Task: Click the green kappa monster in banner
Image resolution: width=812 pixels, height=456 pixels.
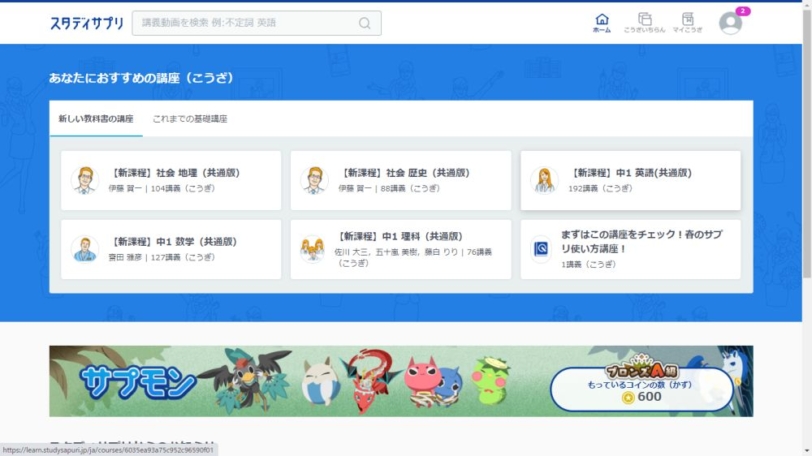Action: pyautogui.click(x=490, y=381)
